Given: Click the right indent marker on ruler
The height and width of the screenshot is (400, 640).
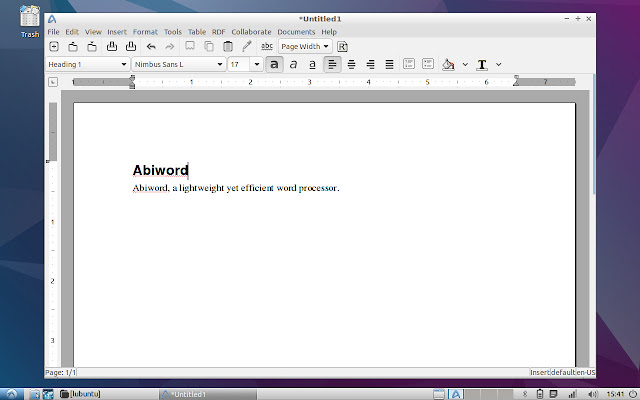Looking at the screenshot, I should pyautogui.click(x=516, y=80).
